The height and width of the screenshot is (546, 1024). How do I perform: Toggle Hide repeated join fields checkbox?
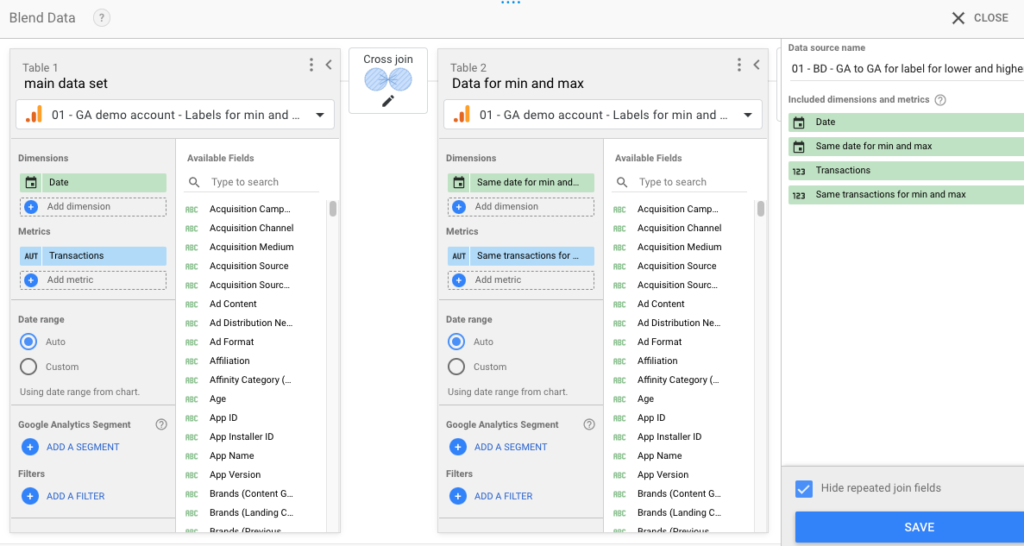(804, 488)
